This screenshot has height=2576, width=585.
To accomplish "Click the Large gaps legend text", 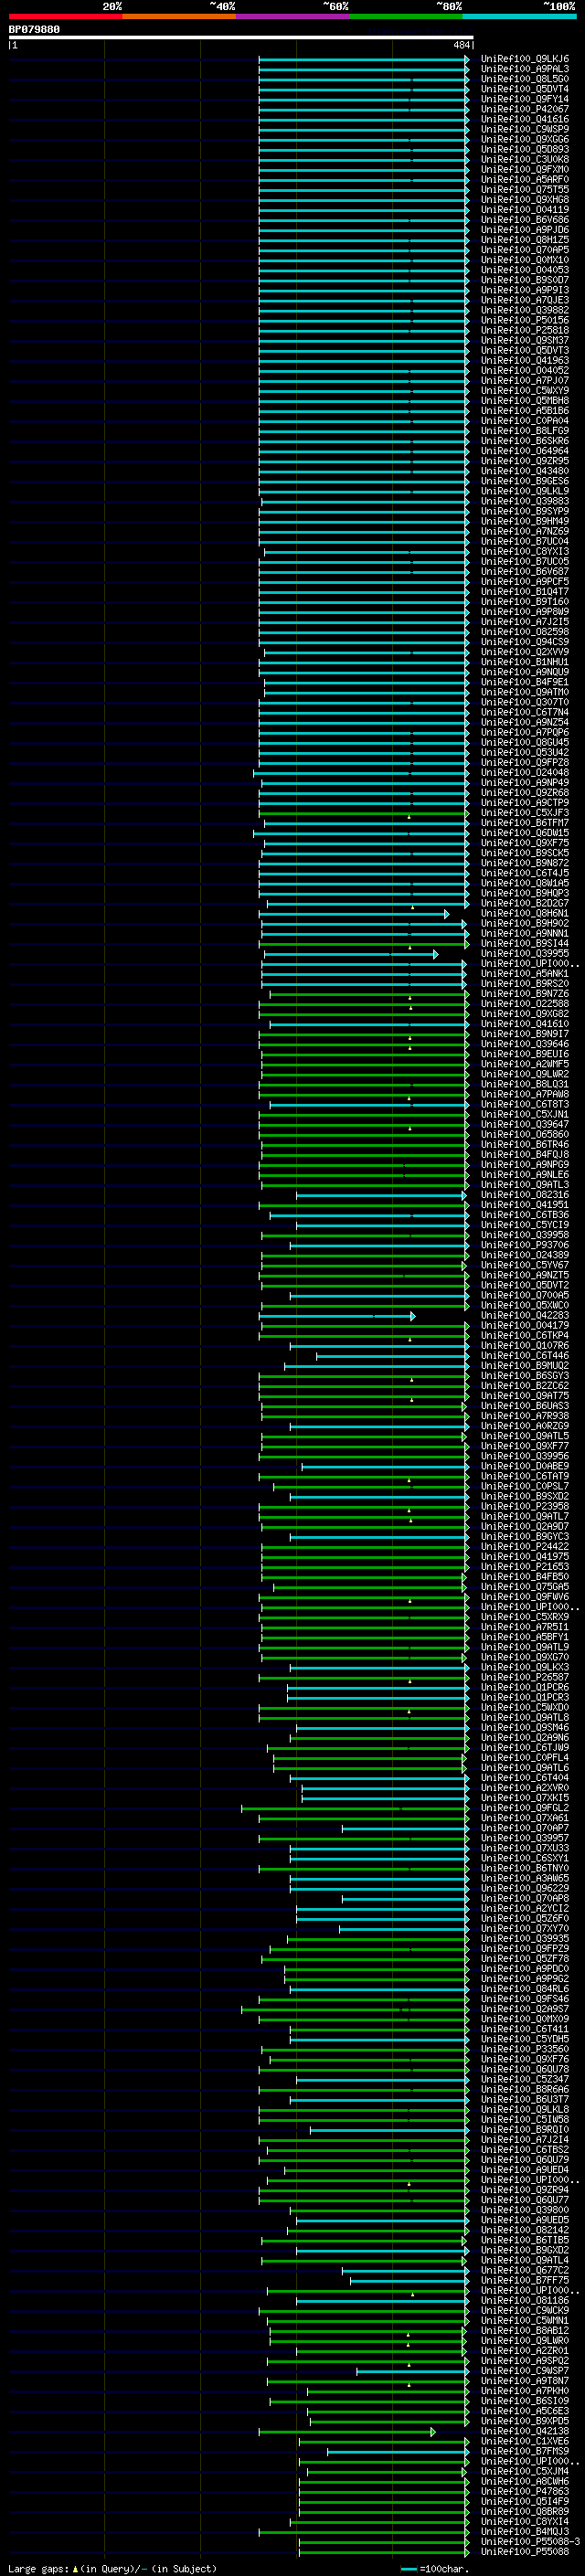I will 112,2568.
